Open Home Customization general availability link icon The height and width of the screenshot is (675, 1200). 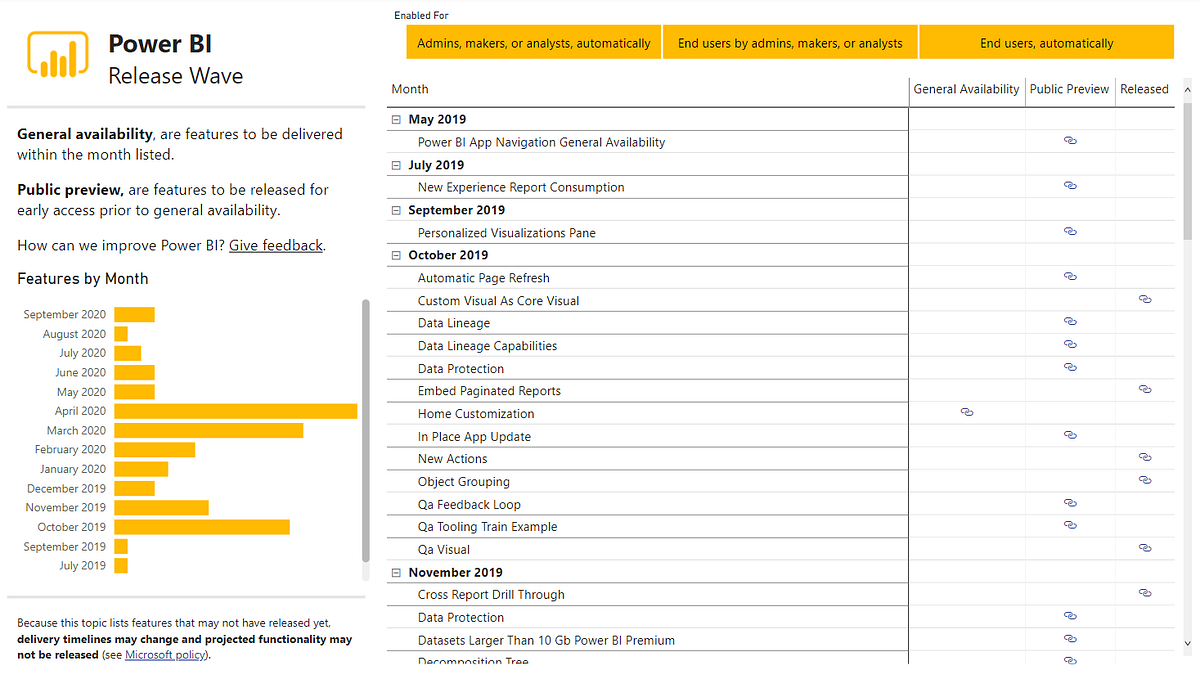click(966, 412)
